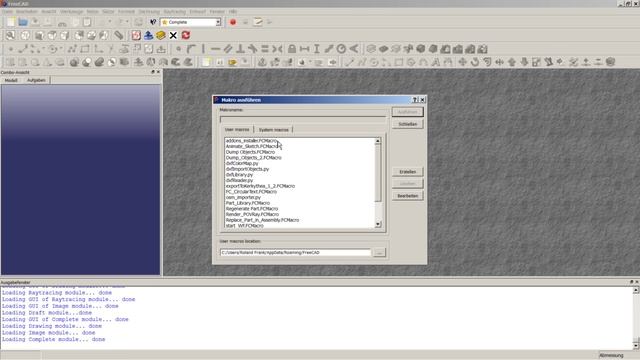Select the measure distance ruler icon
640x360 pixels.
pyautogui.click(x=118, y=36)
